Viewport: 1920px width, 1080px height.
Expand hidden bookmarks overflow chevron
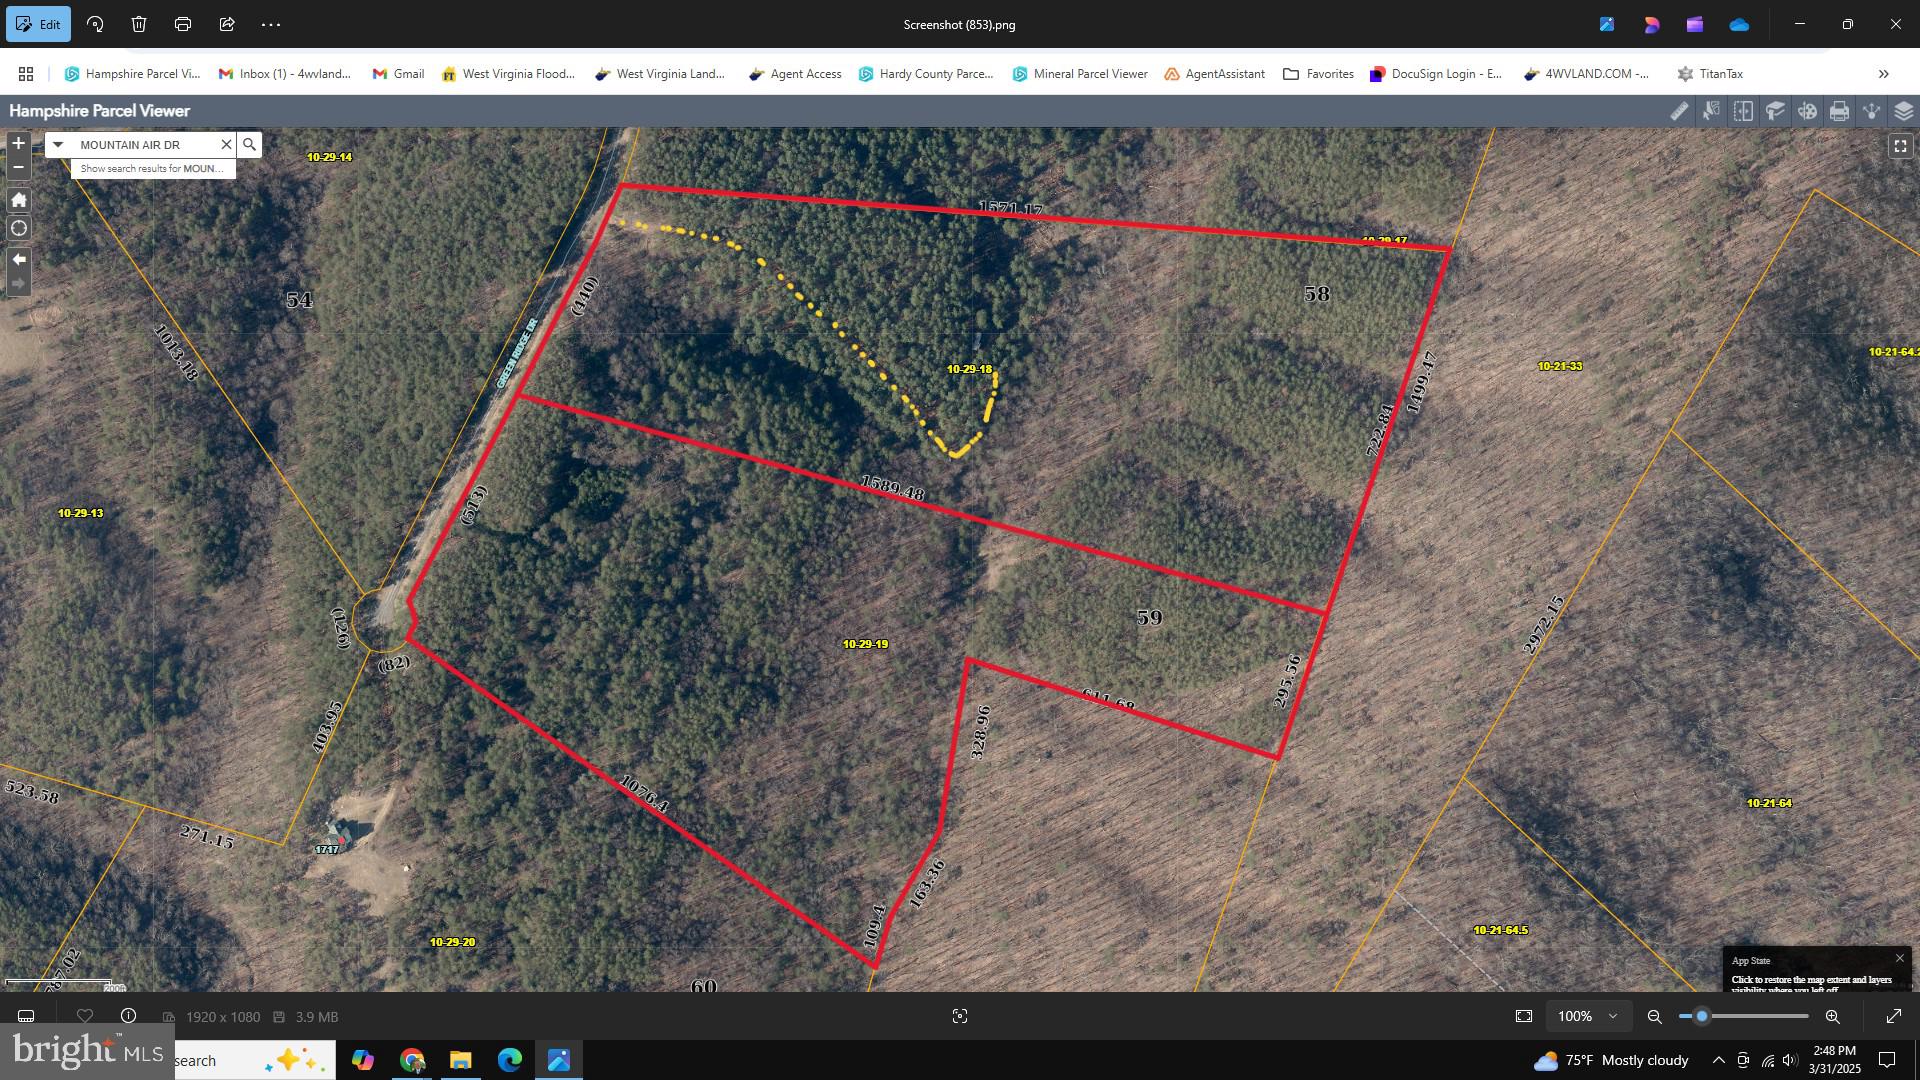pos(1883,74)
